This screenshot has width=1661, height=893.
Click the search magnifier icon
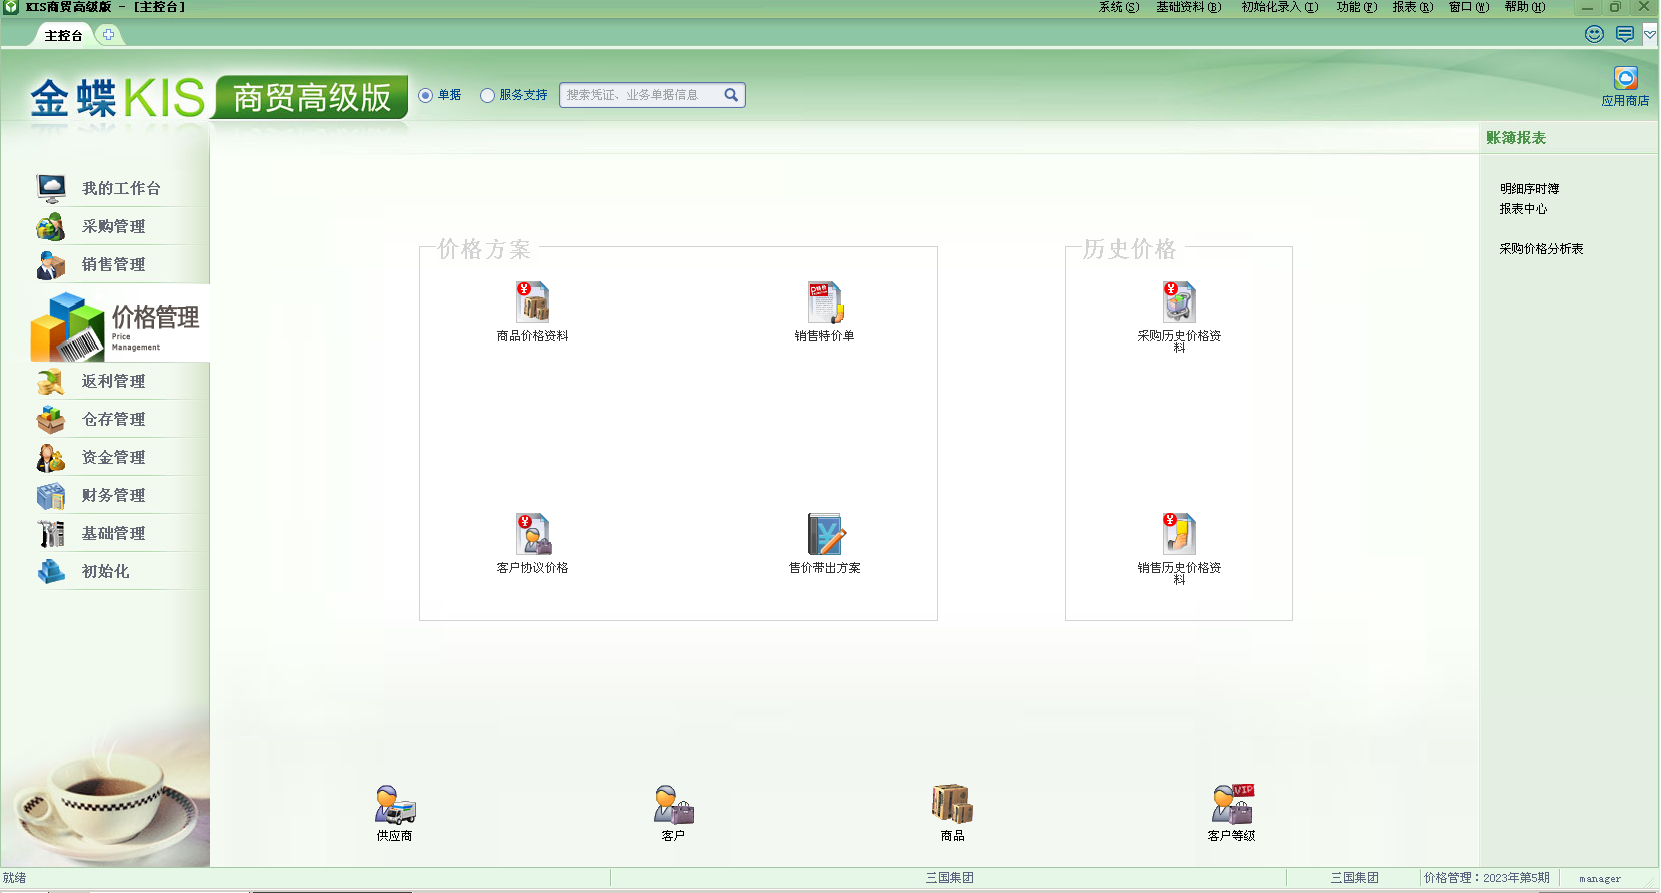click(x=731, y=95)
